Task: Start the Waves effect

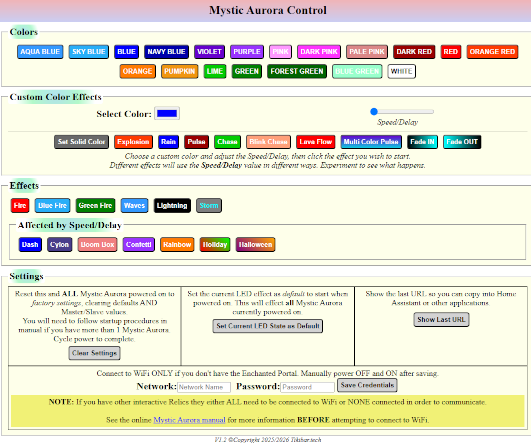Action: 134,206
